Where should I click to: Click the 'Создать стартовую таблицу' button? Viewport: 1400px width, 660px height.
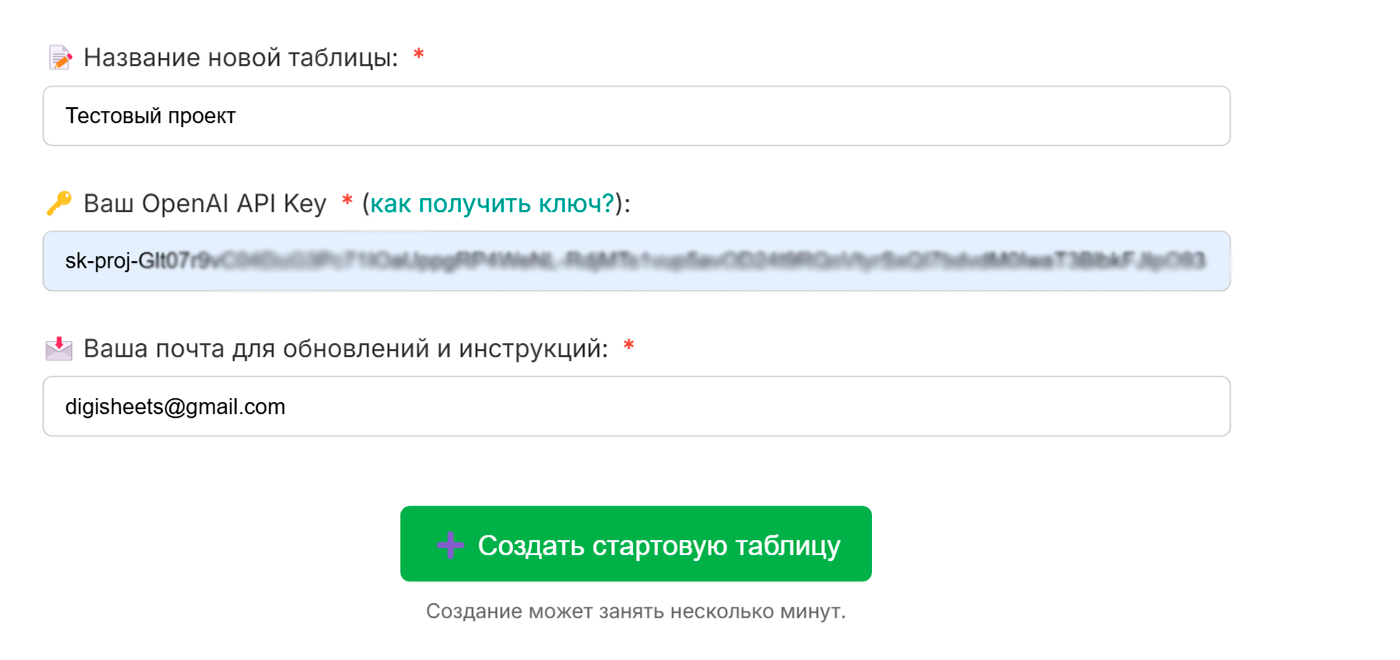[x=636, y=544]
